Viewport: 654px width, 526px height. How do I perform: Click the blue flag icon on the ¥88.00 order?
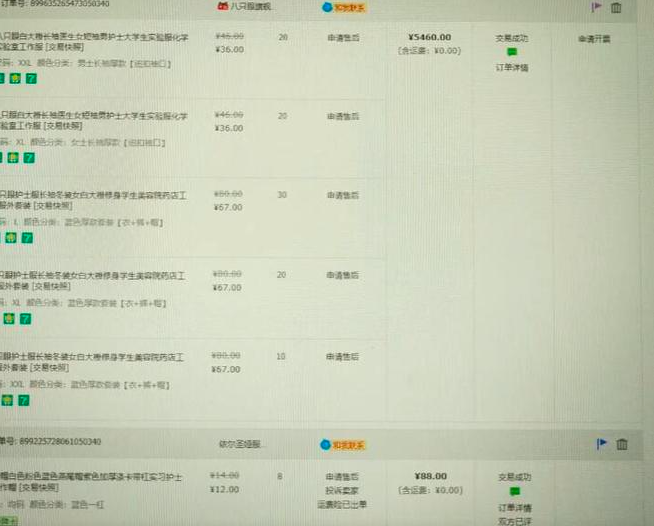click(x=602, y=444)
